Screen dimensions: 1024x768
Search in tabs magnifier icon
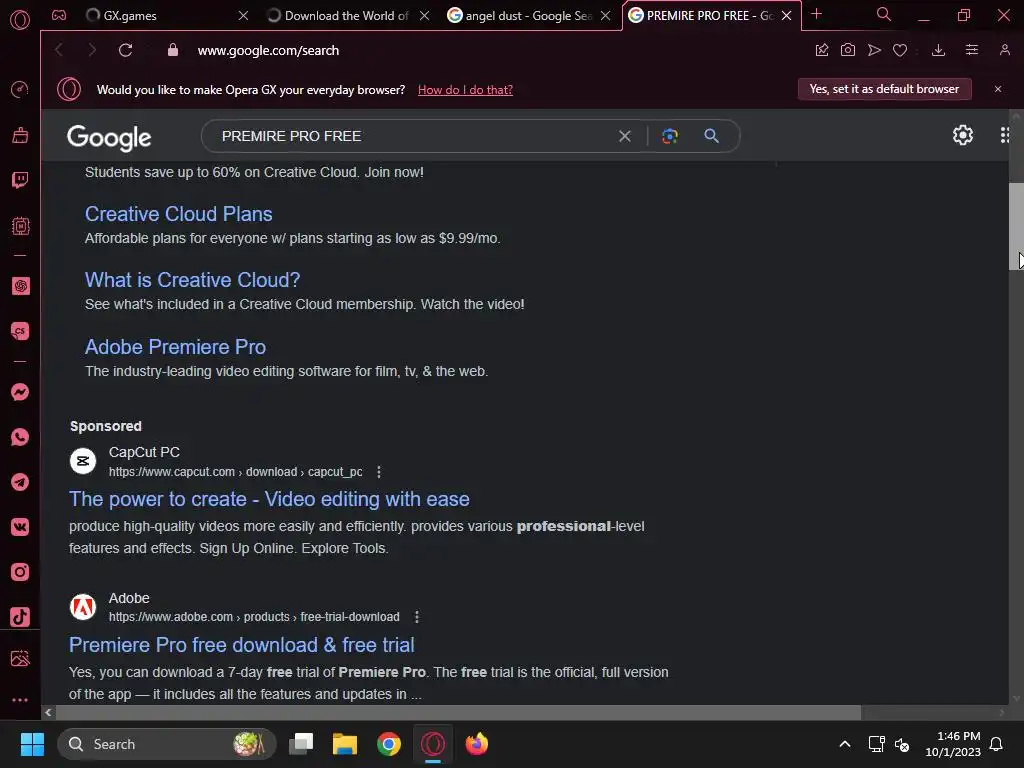[x=884, y=14]
